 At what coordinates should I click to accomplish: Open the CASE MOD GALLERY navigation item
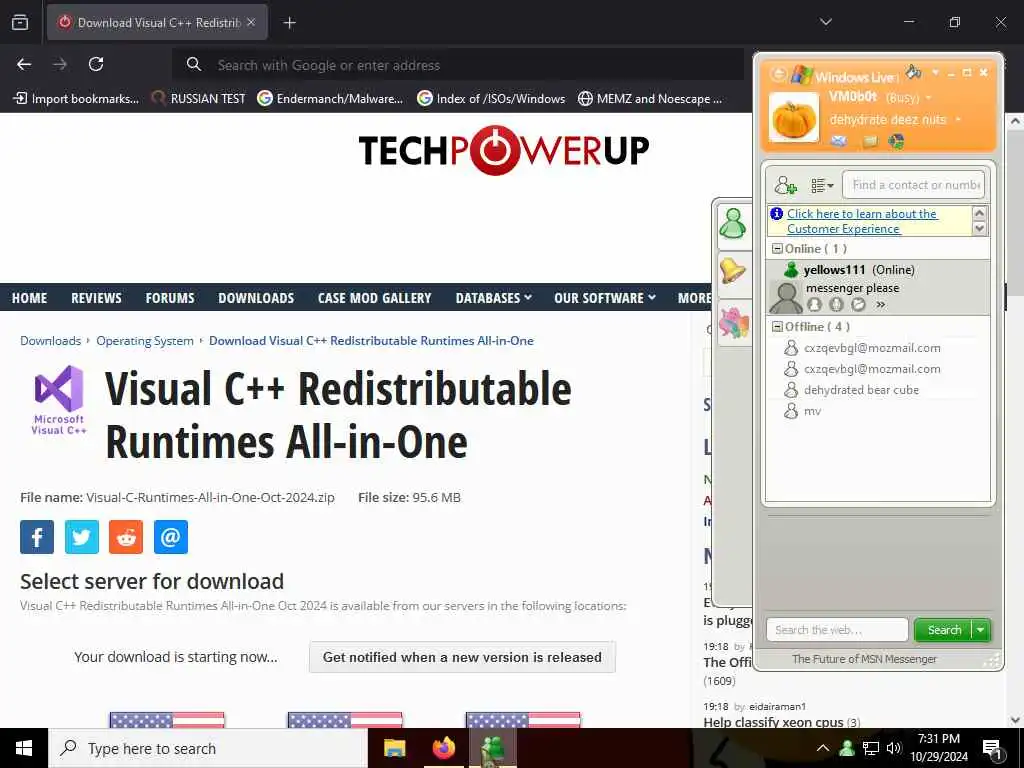(375, 298)
